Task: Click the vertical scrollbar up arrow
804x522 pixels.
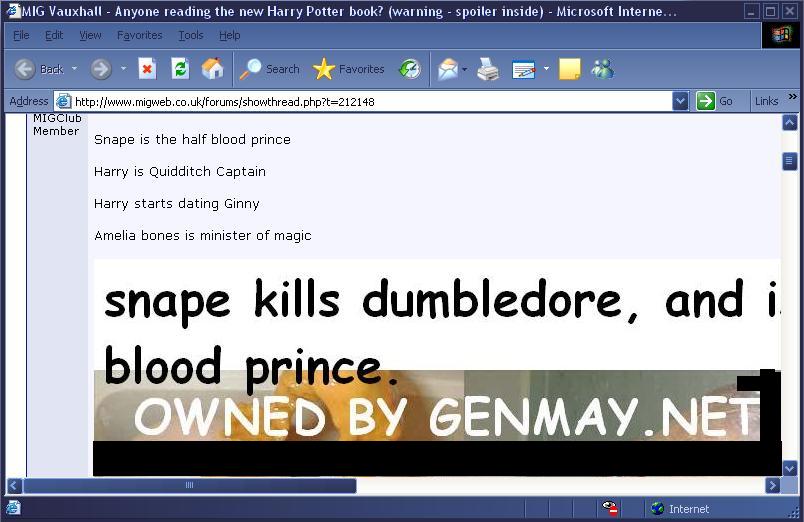Action: 790,123
